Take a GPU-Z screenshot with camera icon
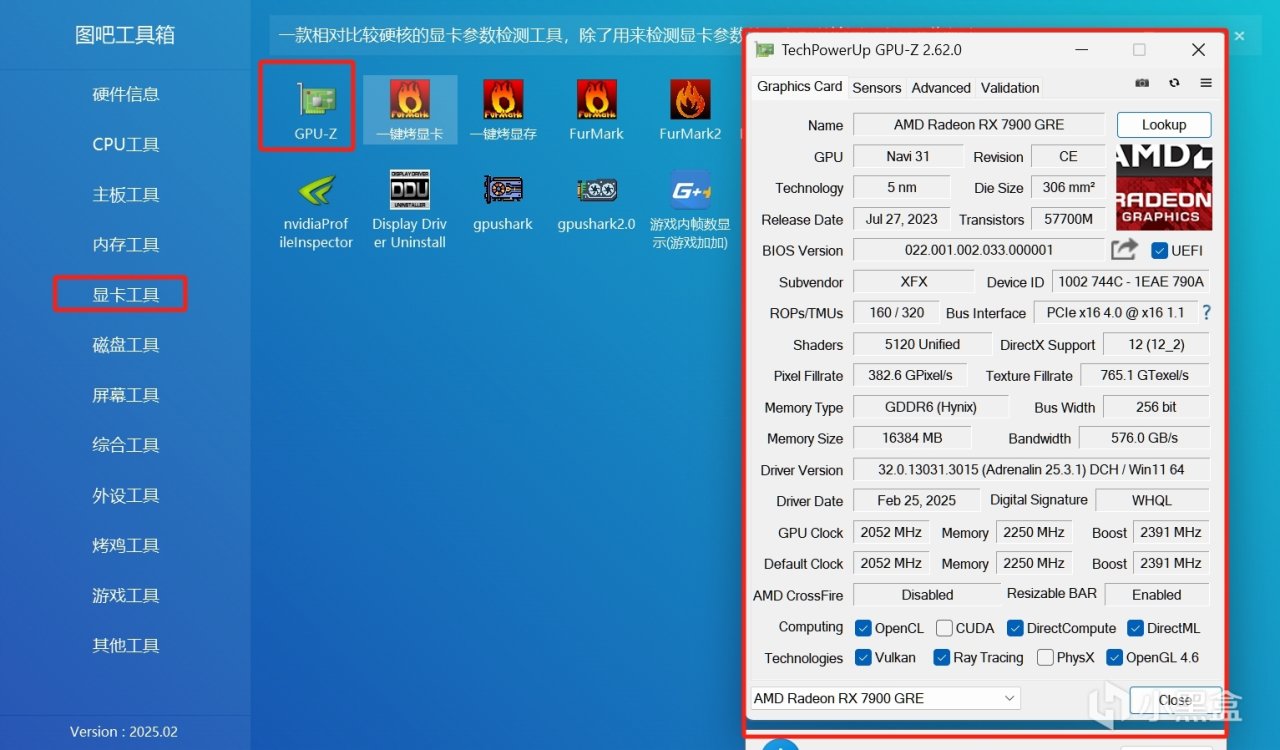1280x750 pixels. coord(1143,84)
